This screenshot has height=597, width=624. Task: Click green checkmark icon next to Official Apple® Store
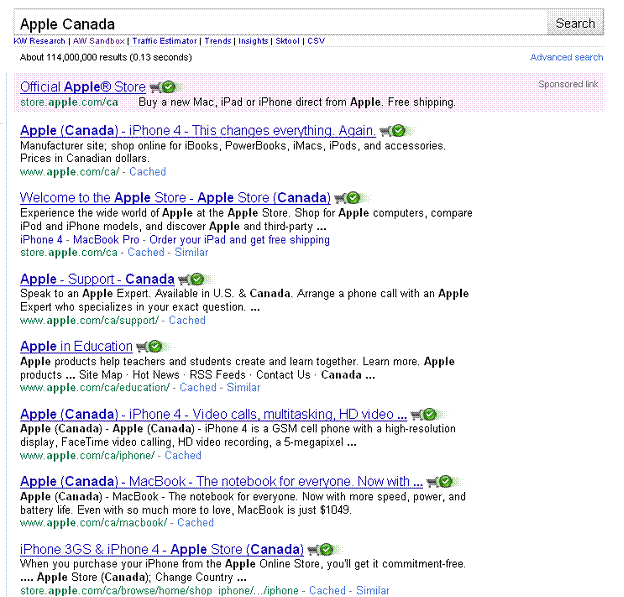[x=169, y=88]
